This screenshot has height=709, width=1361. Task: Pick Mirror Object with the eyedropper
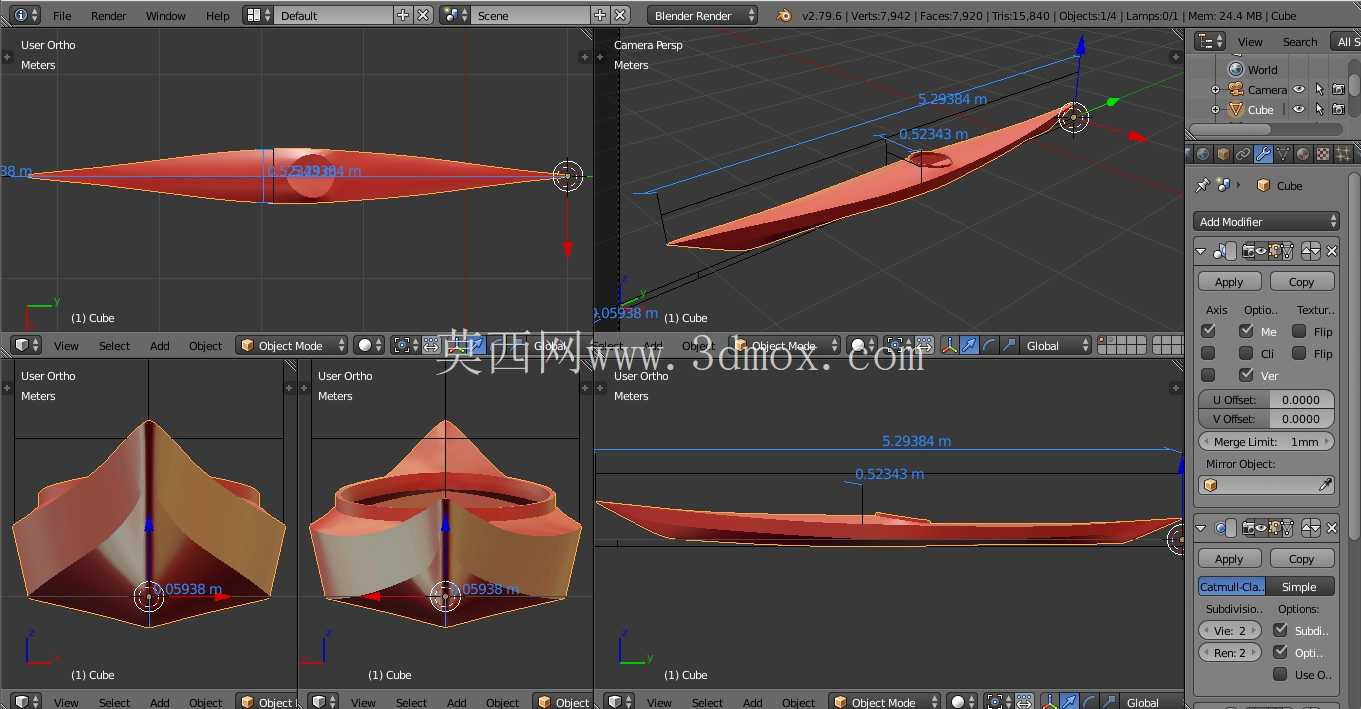pyautogui.click(x=1326, y=485)
